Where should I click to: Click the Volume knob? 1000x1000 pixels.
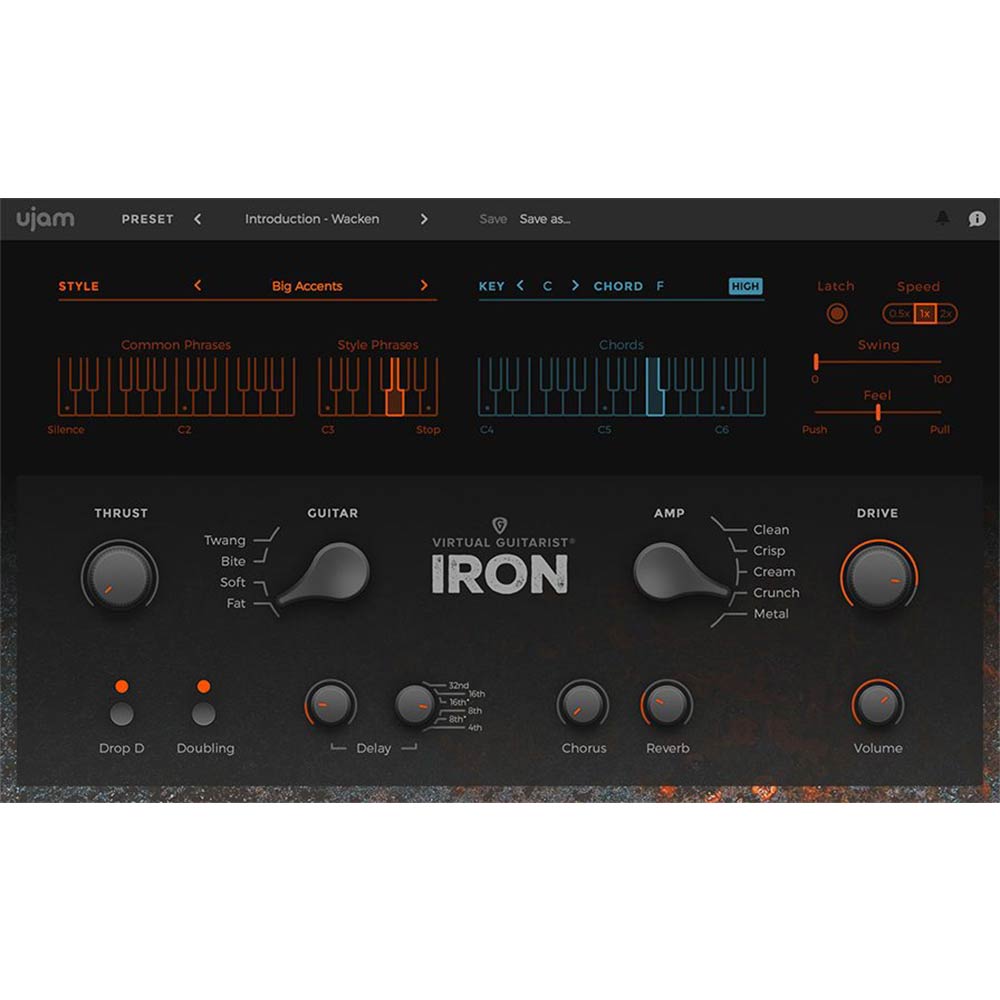click(x=878, y=704)
